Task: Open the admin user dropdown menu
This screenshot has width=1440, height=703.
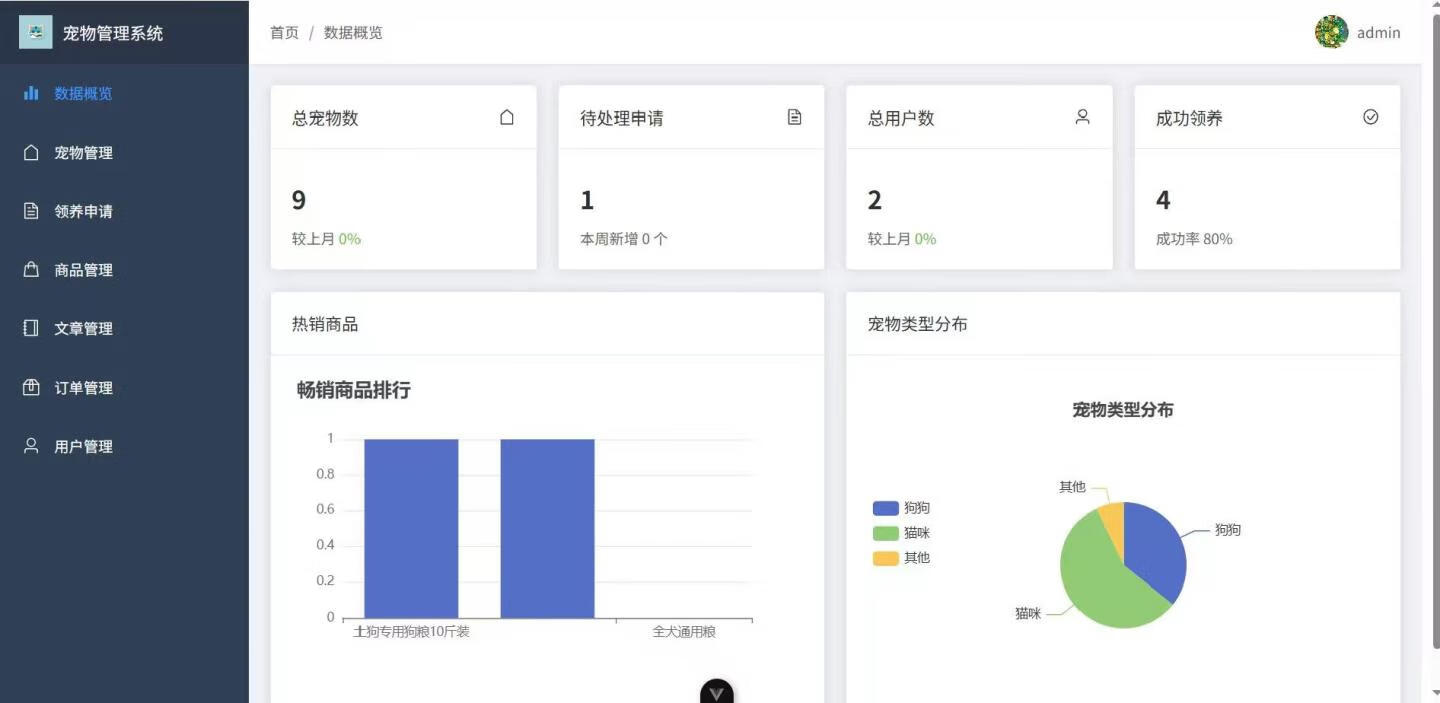Action: click(1378, 33)
